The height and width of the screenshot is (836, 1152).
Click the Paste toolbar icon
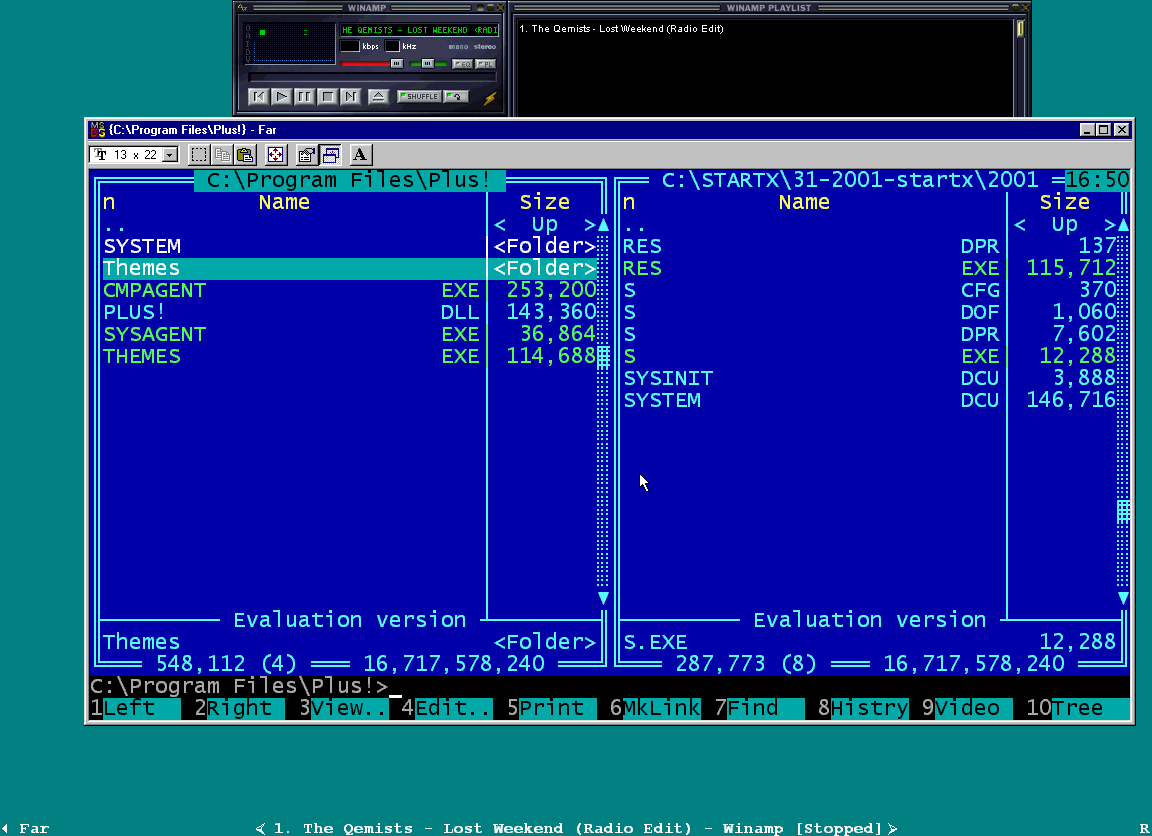[244, 155]
